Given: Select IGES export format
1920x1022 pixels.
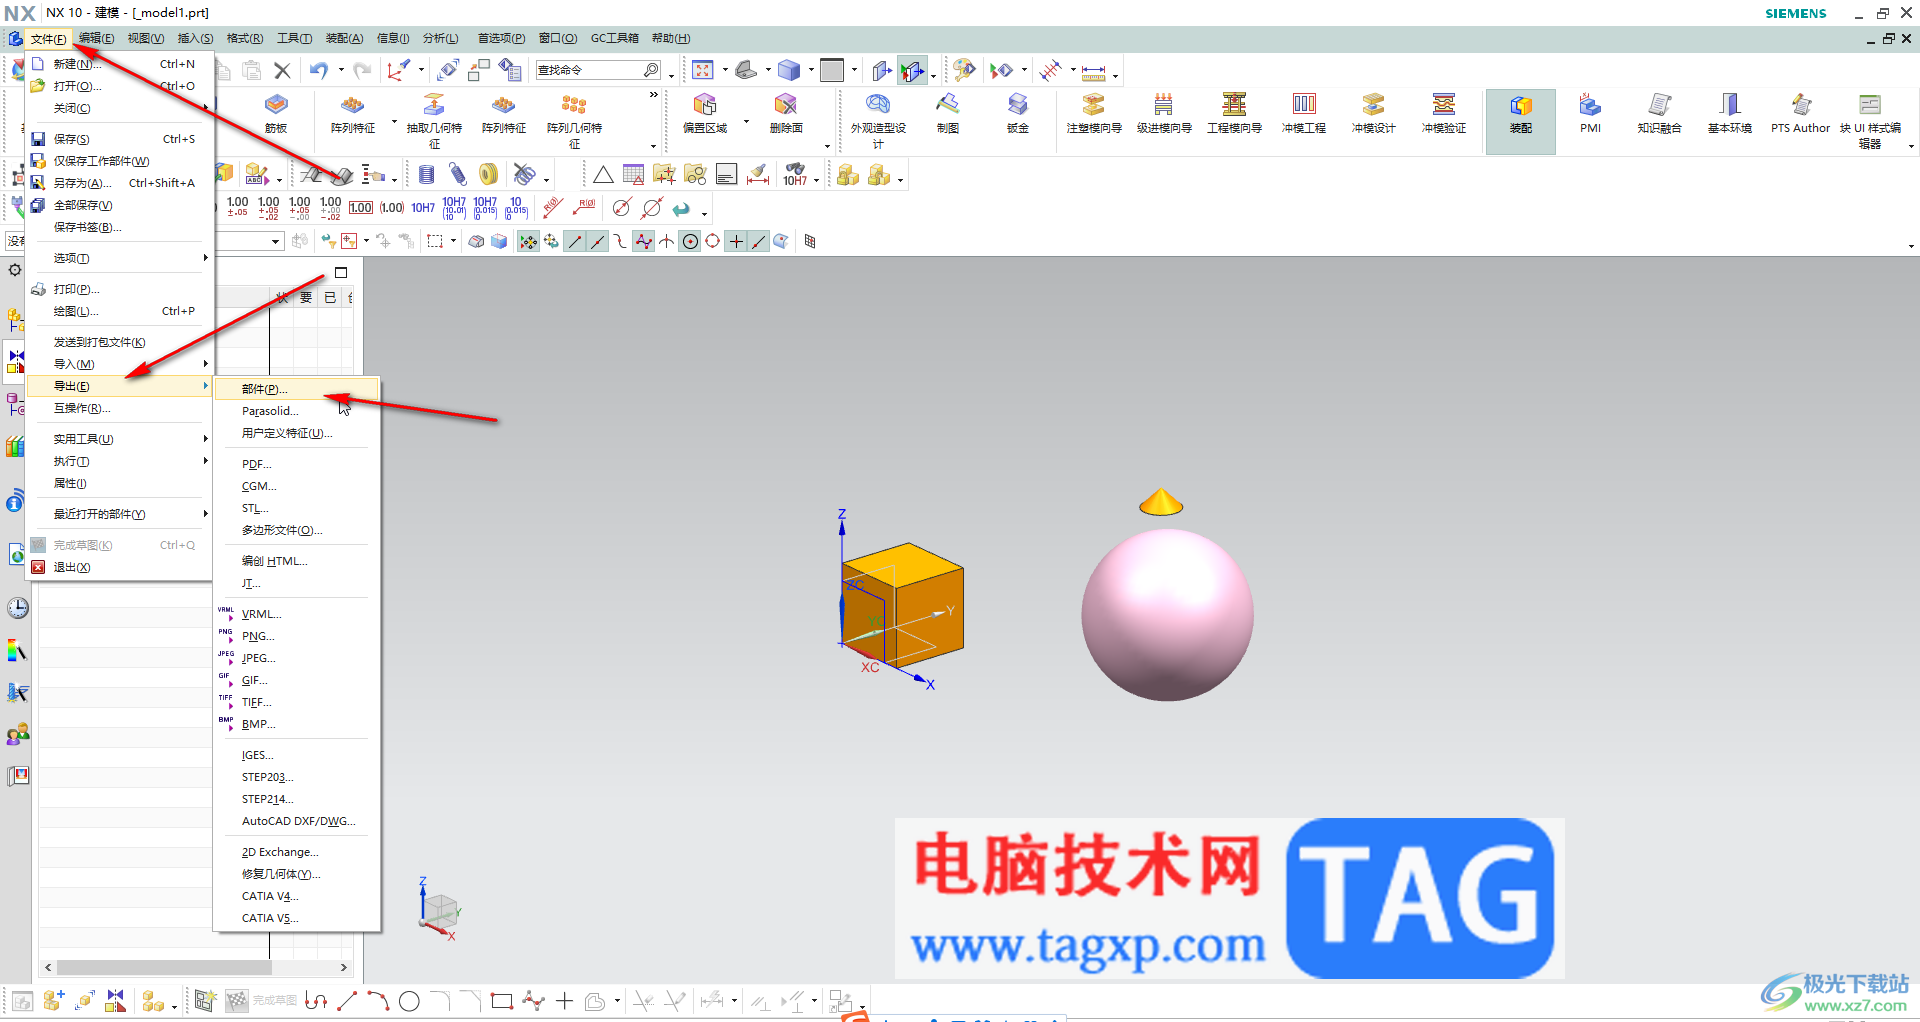Looking at the screenshot, I should (x=297, y=755).
